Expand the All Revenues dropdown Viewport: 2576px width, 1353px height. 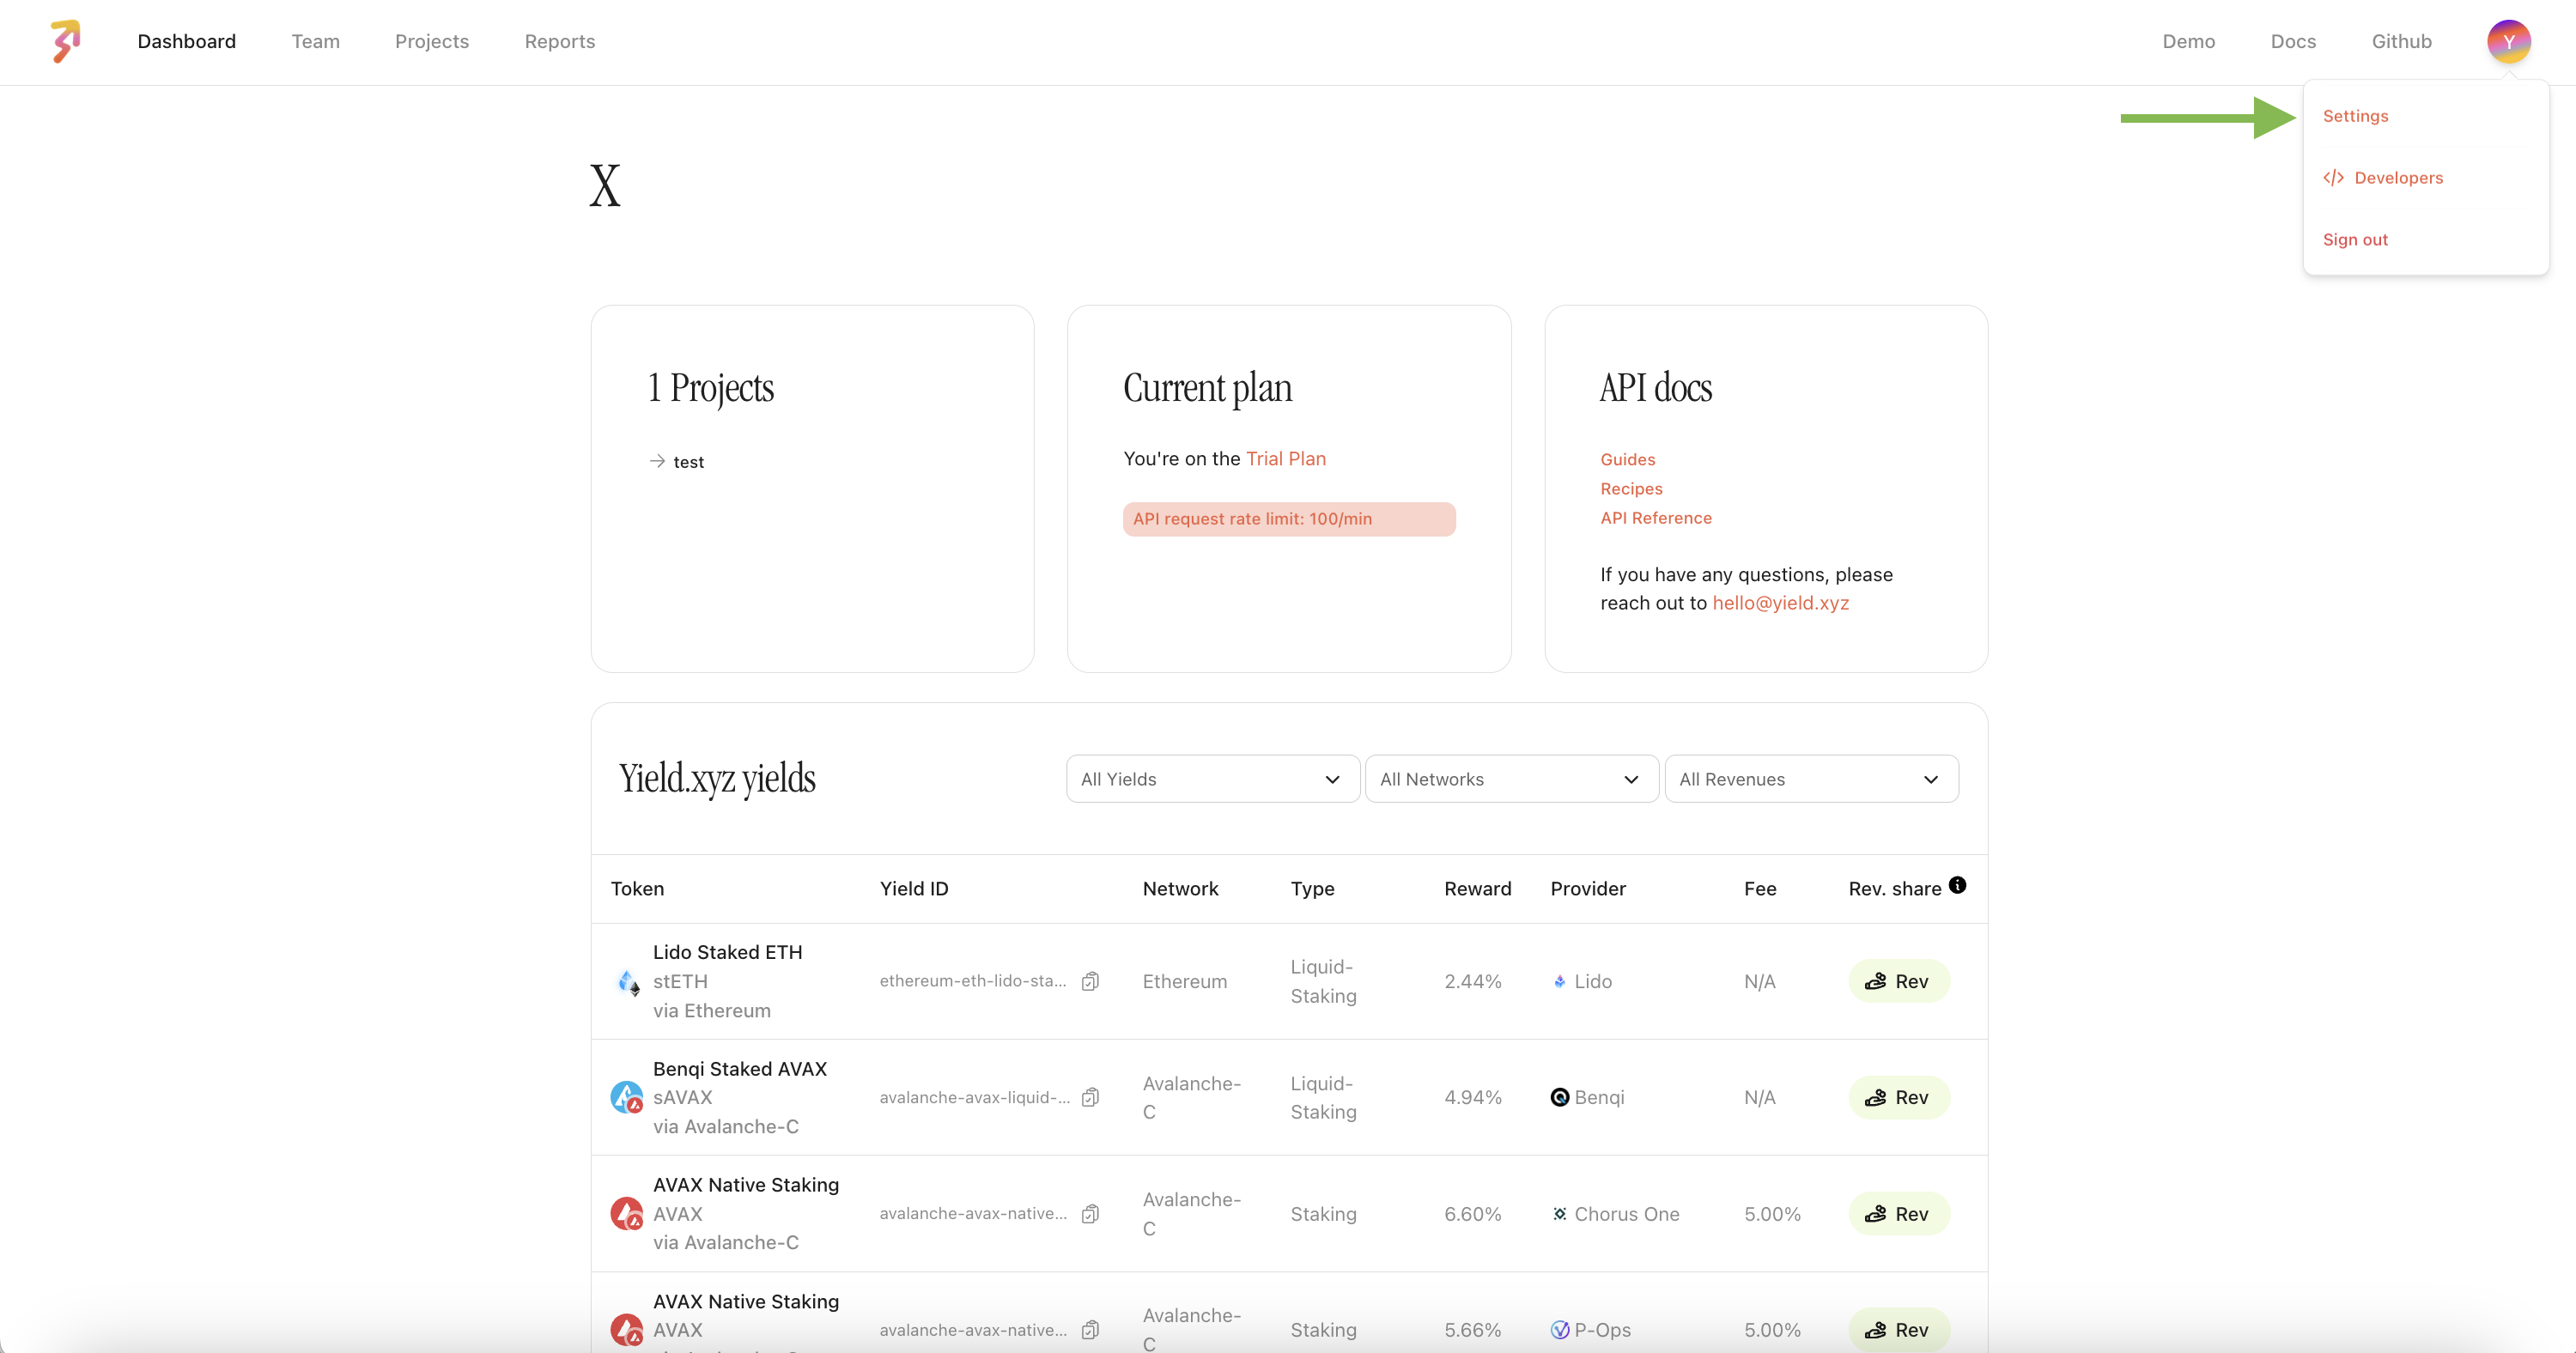1810,779
